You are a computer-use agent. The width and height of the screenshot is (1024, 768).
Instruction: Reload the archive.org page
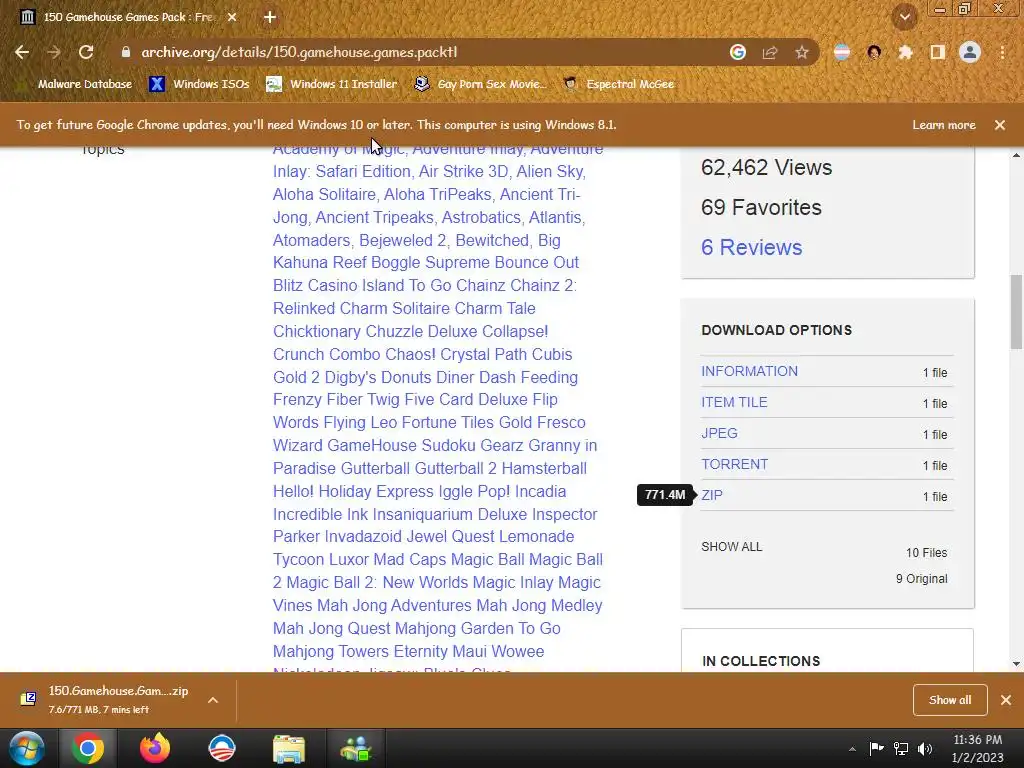point(86,52)
